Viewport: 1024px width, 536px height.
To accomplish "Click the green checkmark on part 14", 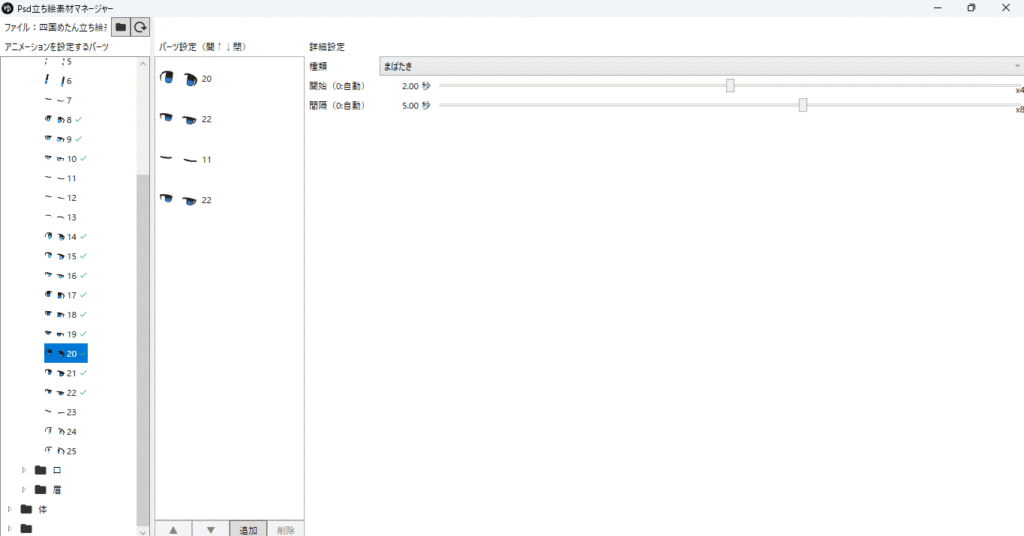I will 84,236.
